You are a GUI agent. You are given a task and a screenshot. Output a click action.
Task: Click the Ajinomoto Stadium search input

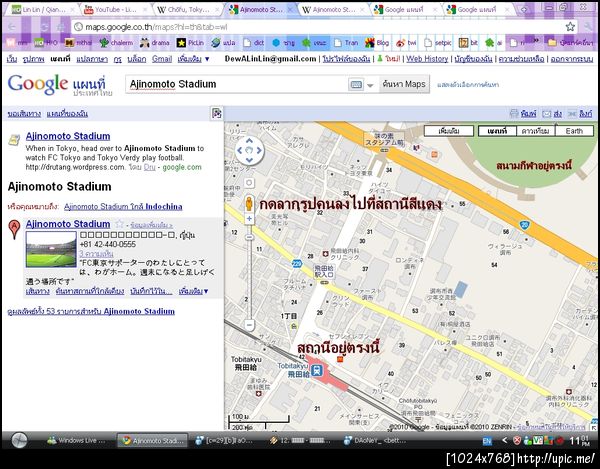click(x=237, y=85)
